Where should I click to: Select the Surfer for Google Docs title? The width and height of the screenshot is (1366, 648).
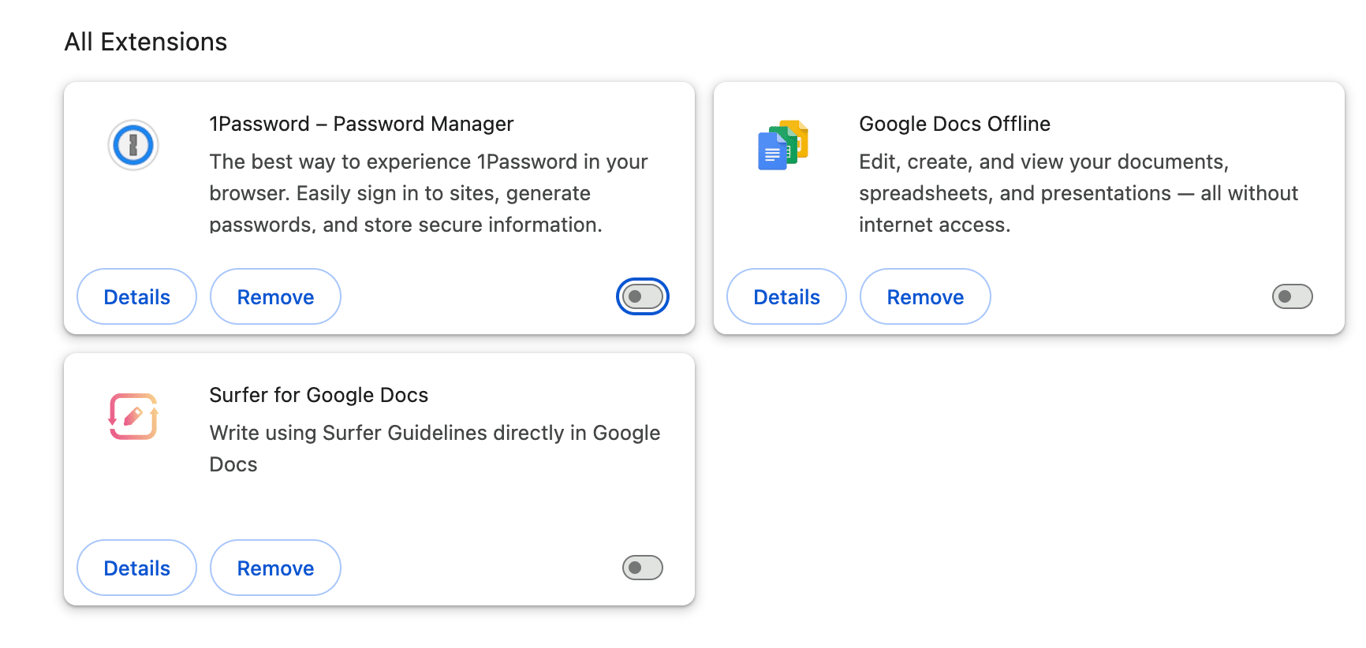click(318, 394)
